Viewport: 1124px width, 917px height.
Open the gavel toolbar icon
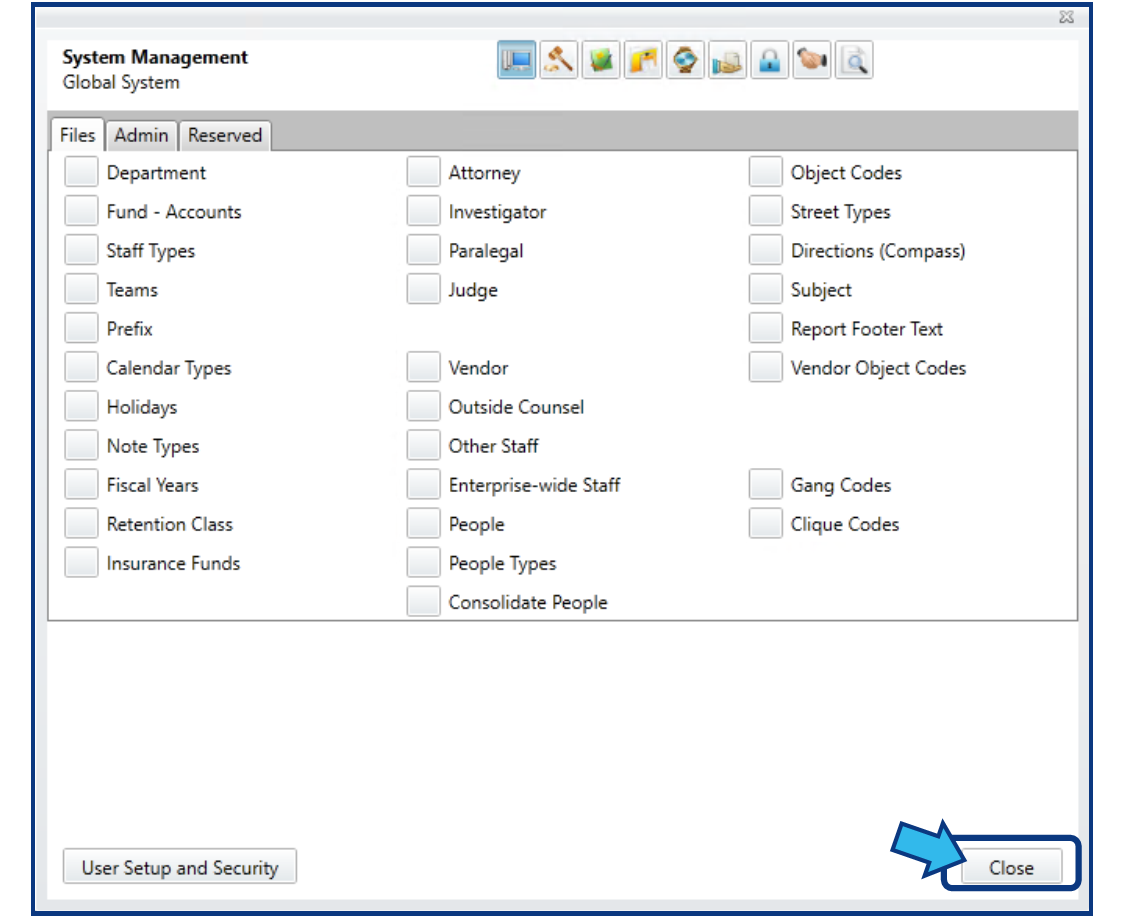click(558, 60)
